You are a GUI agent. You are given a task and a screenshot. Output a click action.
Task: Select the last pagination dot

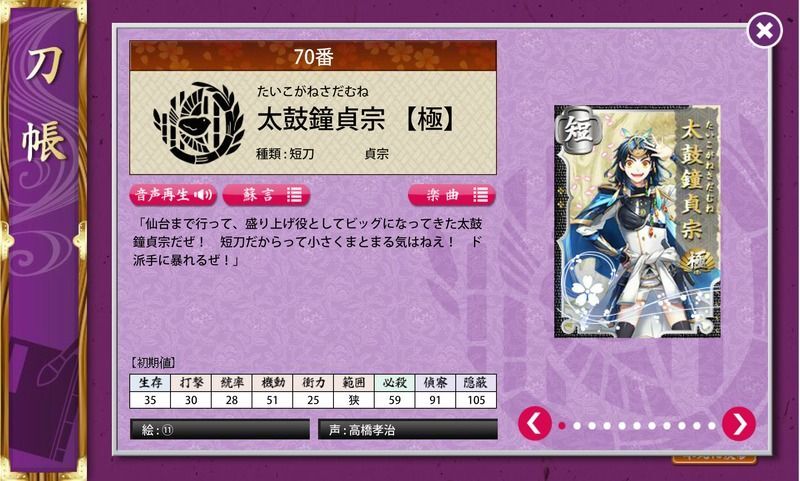[712, 426]
